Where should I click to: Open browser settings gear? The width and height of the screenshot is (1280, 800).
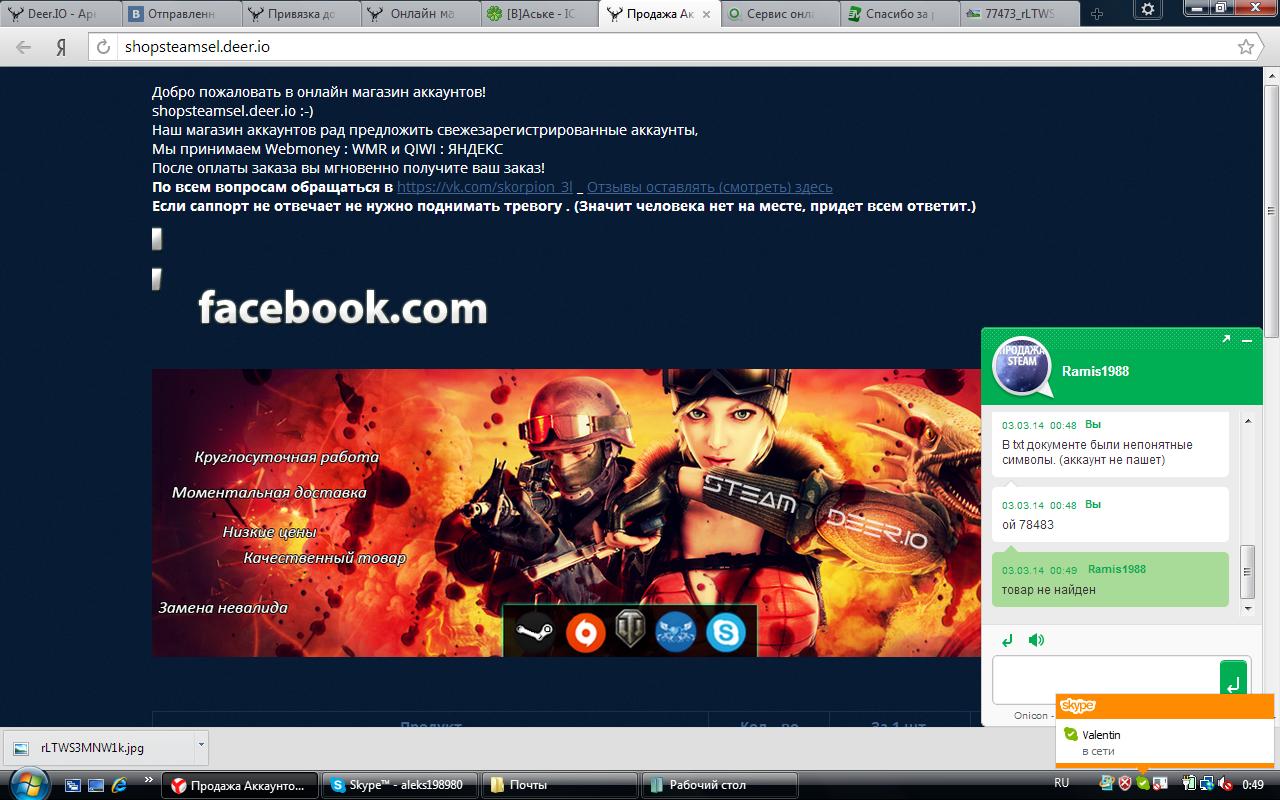(1148, 9)
